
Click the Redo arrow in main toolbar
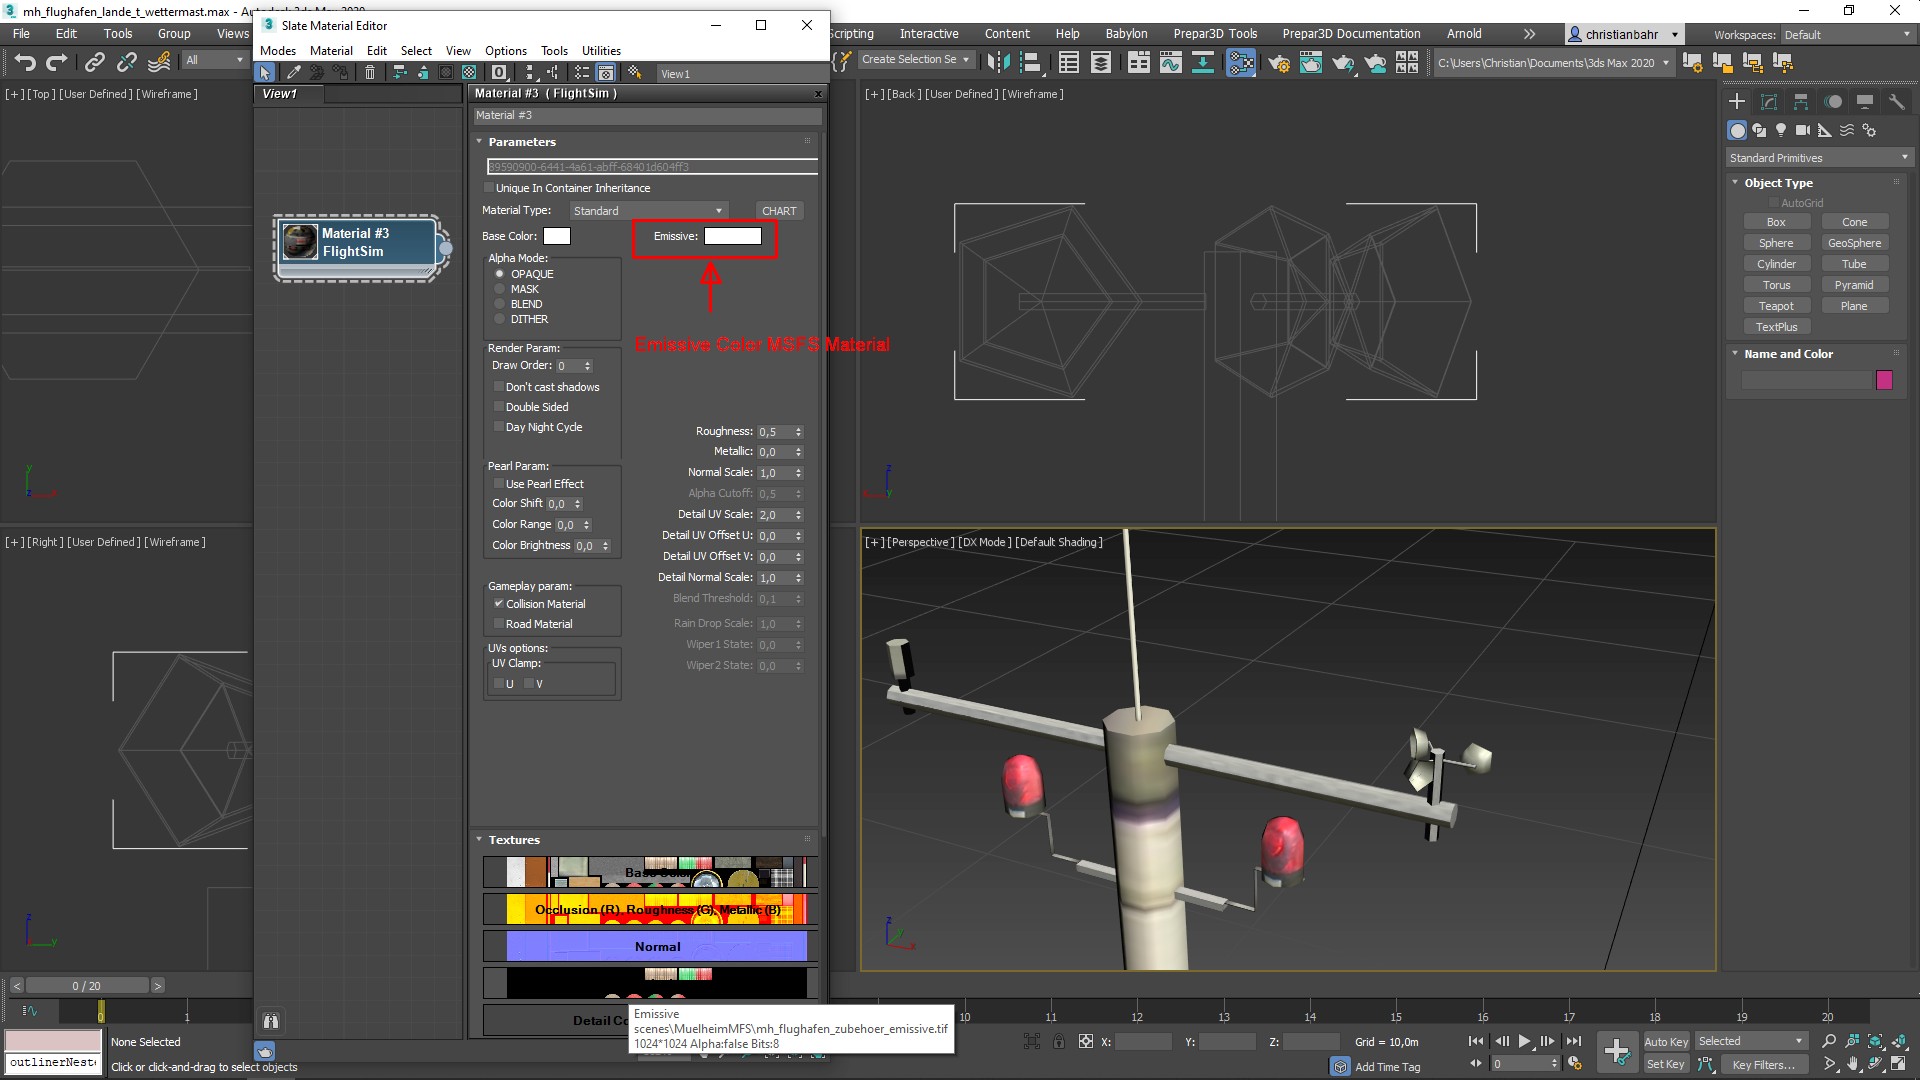57,62
